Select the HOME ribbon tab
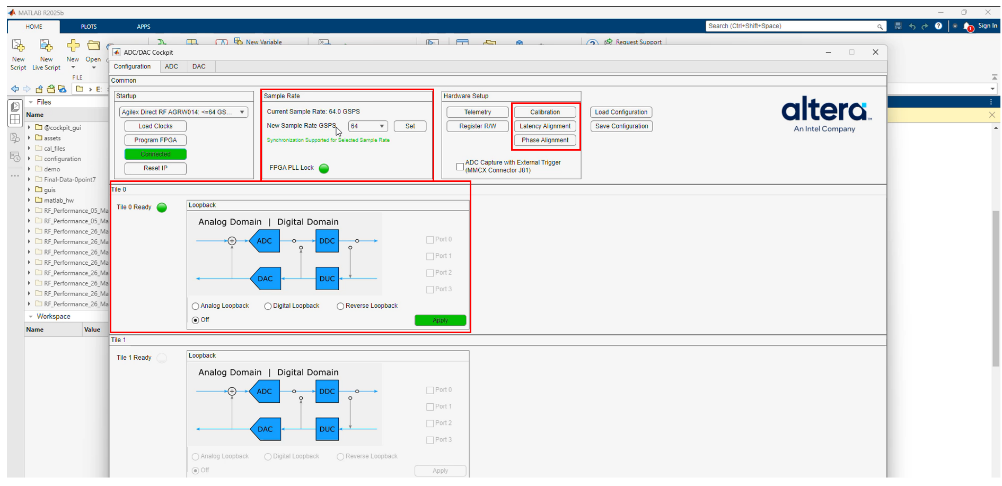This screenshot has width=1002, height=486. point(34,27)
